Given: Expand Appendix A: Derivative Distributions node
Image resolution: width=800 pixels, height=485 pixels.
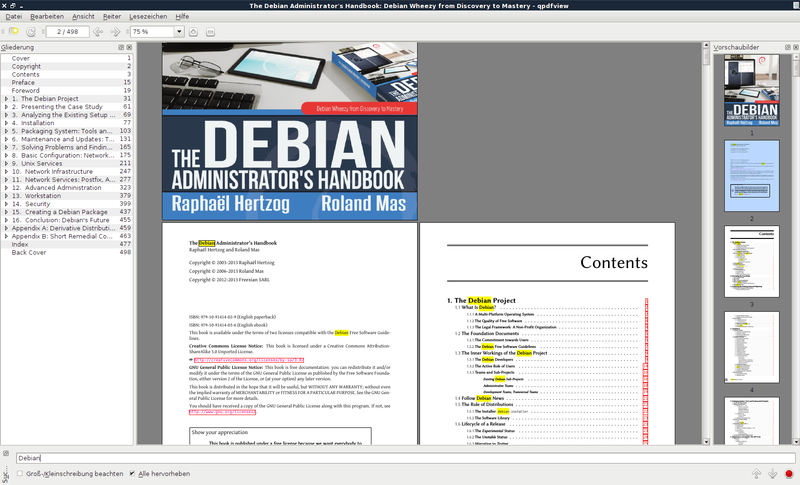Looking at the screenshot, I should pyautogui.click(x=6, y=228).
